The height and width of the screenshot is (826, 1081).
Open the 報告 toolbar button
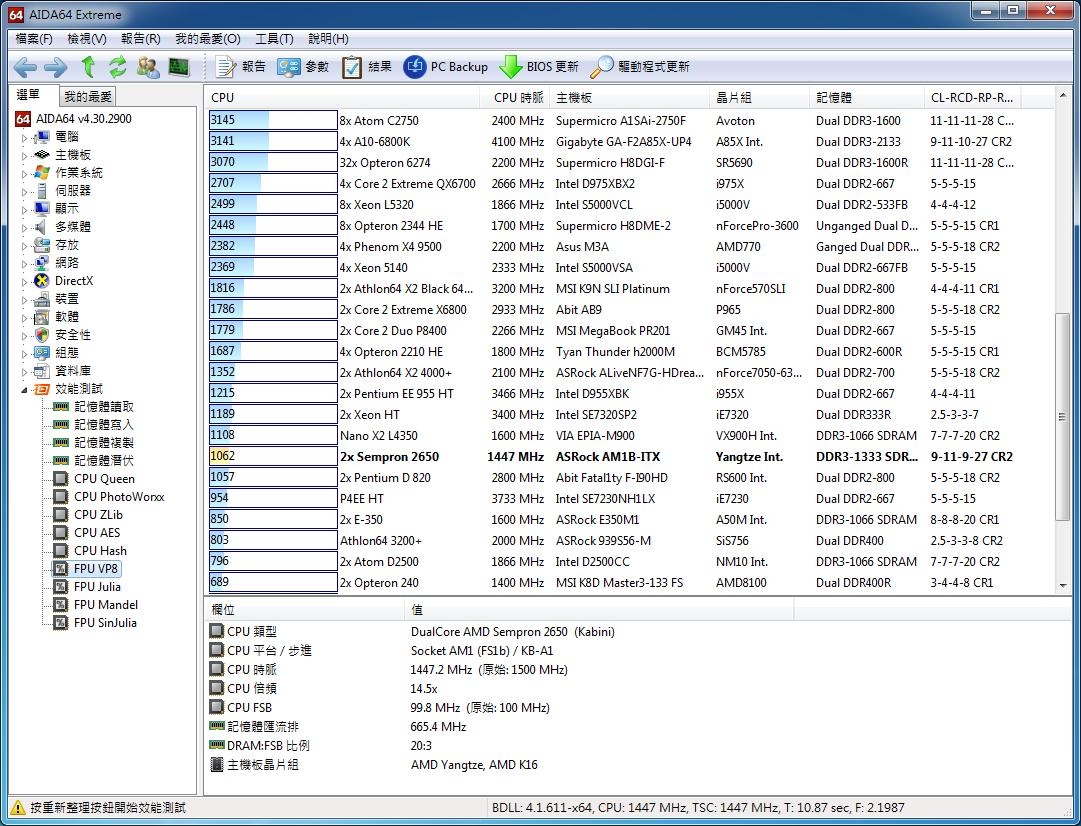(241, 67)
